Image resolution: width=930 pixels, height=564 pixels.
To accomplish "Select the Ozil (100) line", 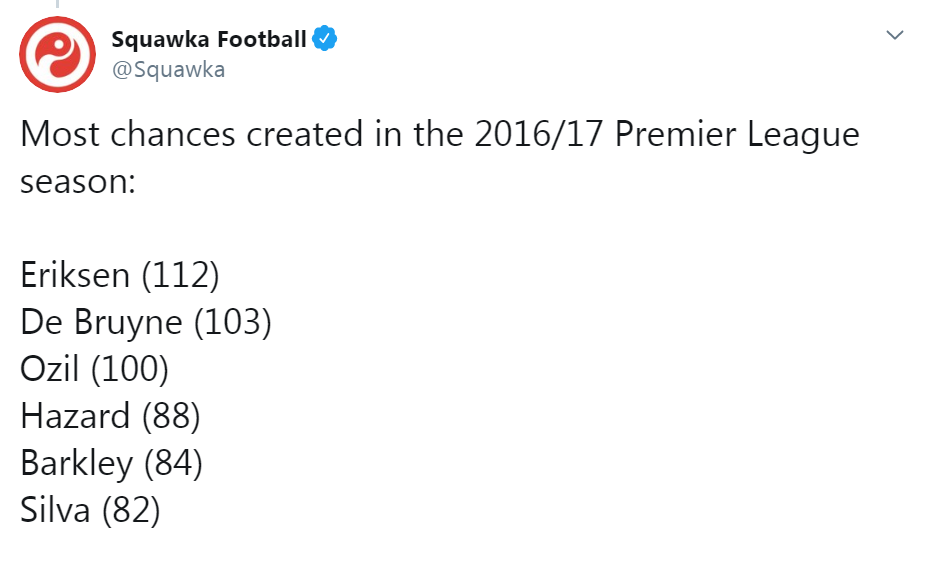I will point(94,369).
